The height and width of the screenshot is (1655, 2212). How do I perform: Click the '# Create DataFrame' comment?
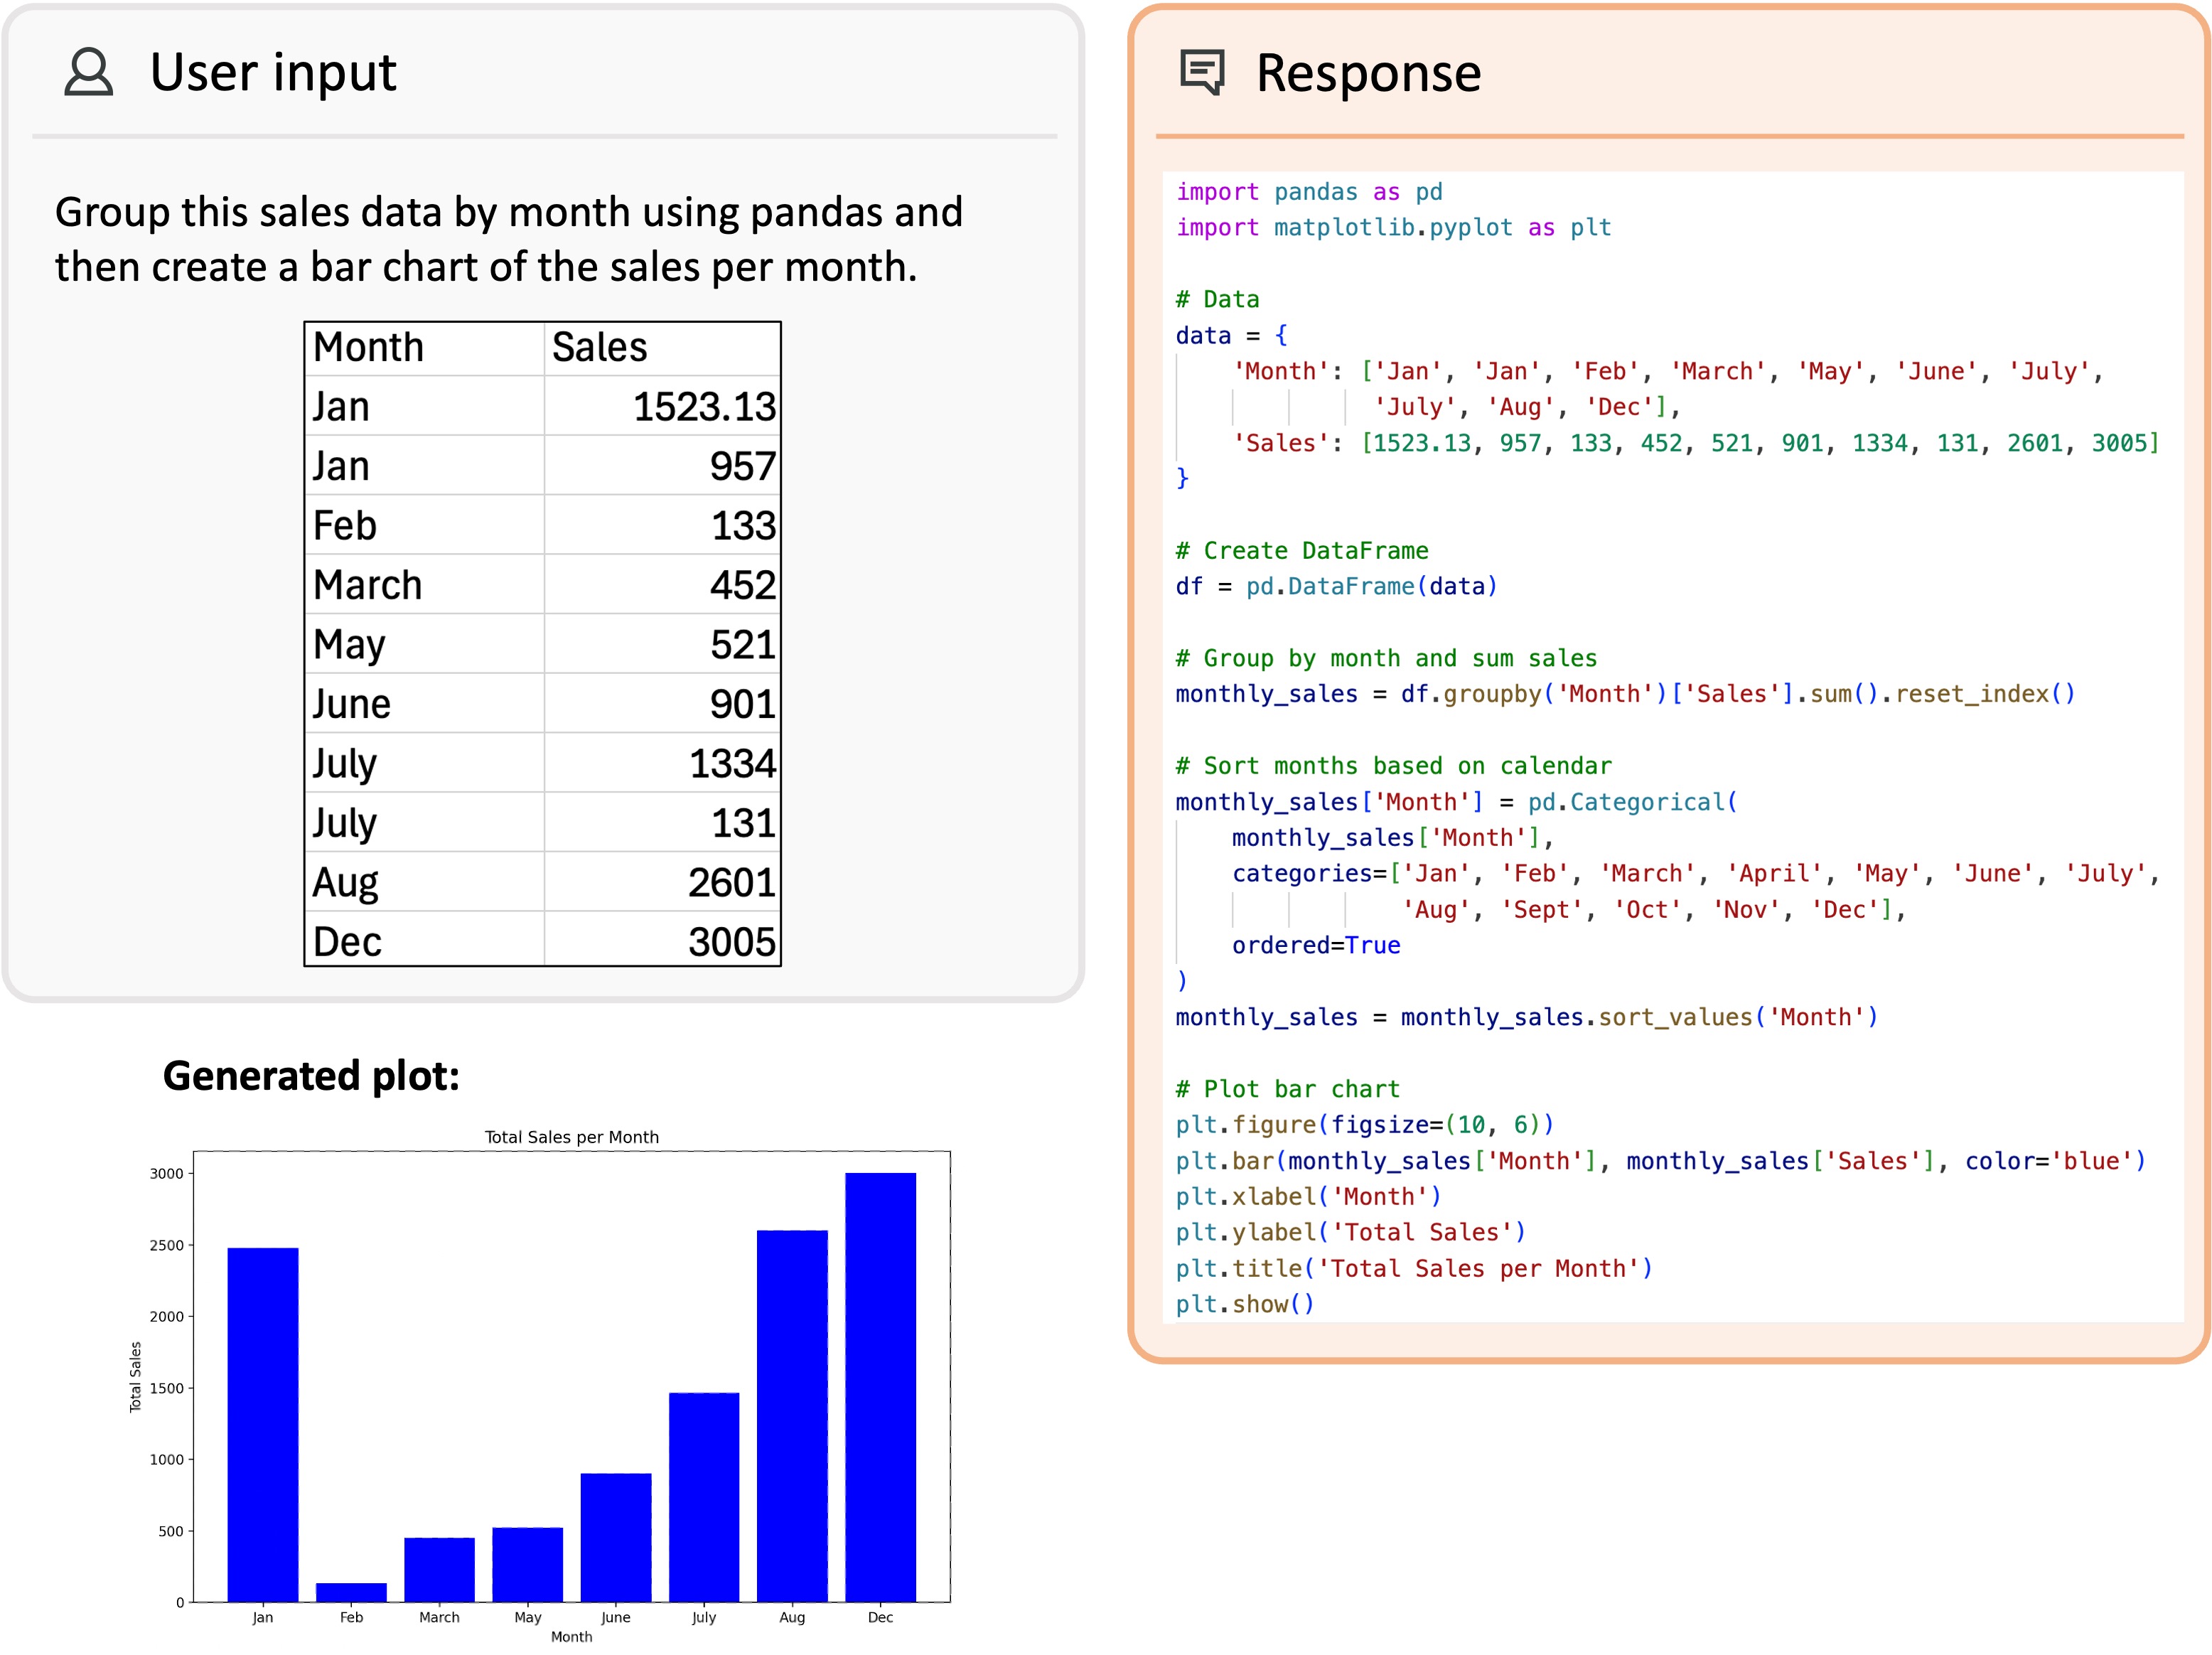pos(1301,551)
